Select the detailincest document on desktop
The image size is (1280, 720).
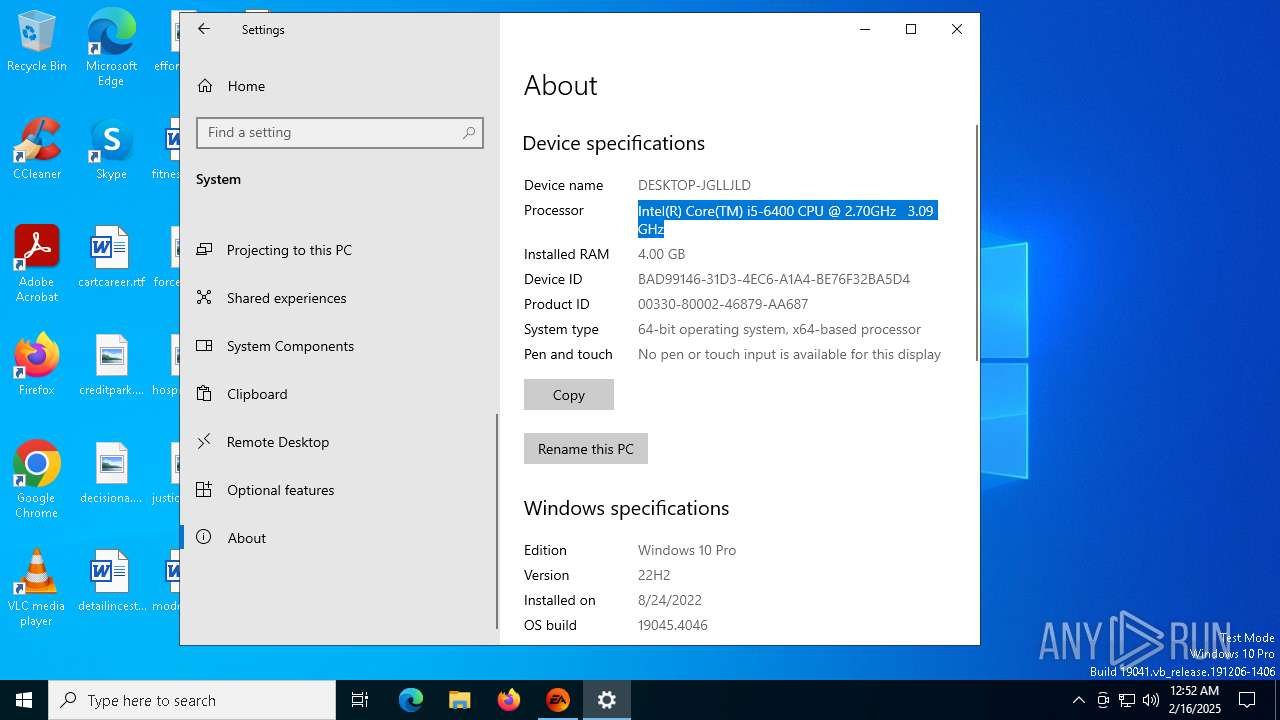click(x=111, y=581)
